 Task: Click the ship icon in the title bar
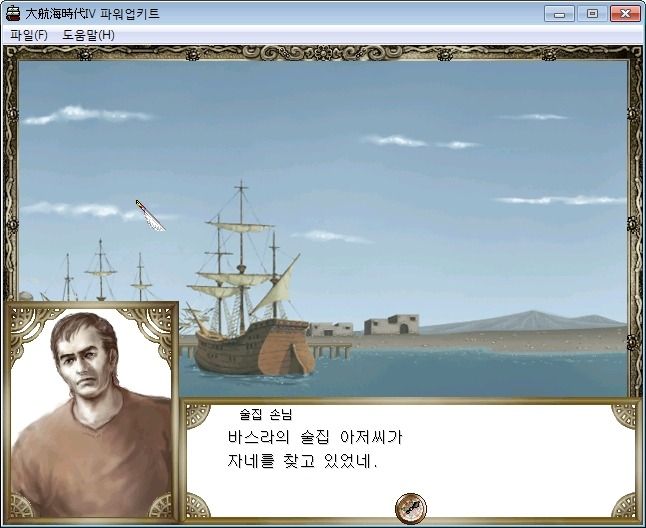pos(13,13)
